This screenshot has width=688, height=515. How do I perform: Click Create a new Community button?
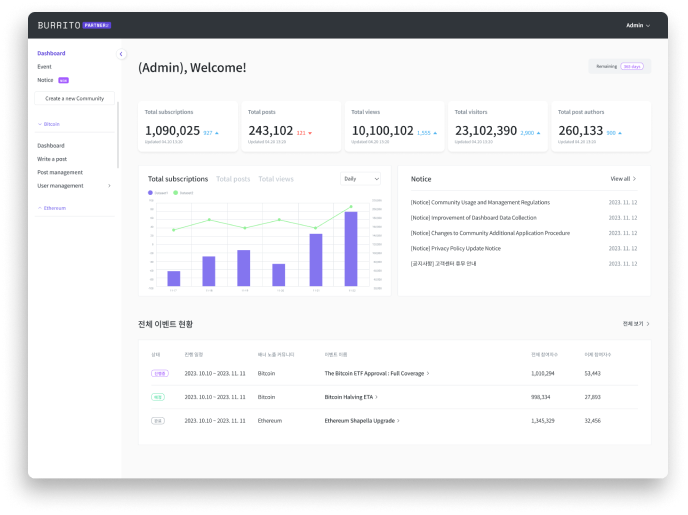tap(74, 99)
